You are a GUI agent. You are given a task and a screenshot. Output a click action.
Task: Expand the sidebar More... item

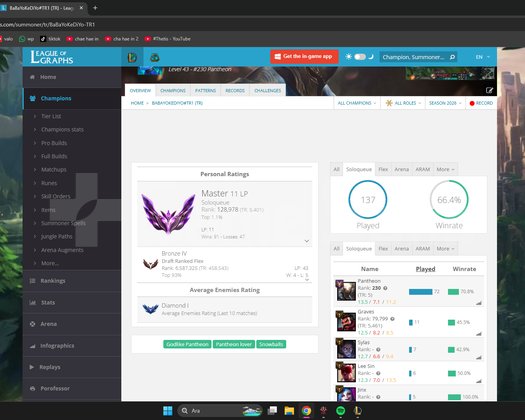click(x=50, y=263)
